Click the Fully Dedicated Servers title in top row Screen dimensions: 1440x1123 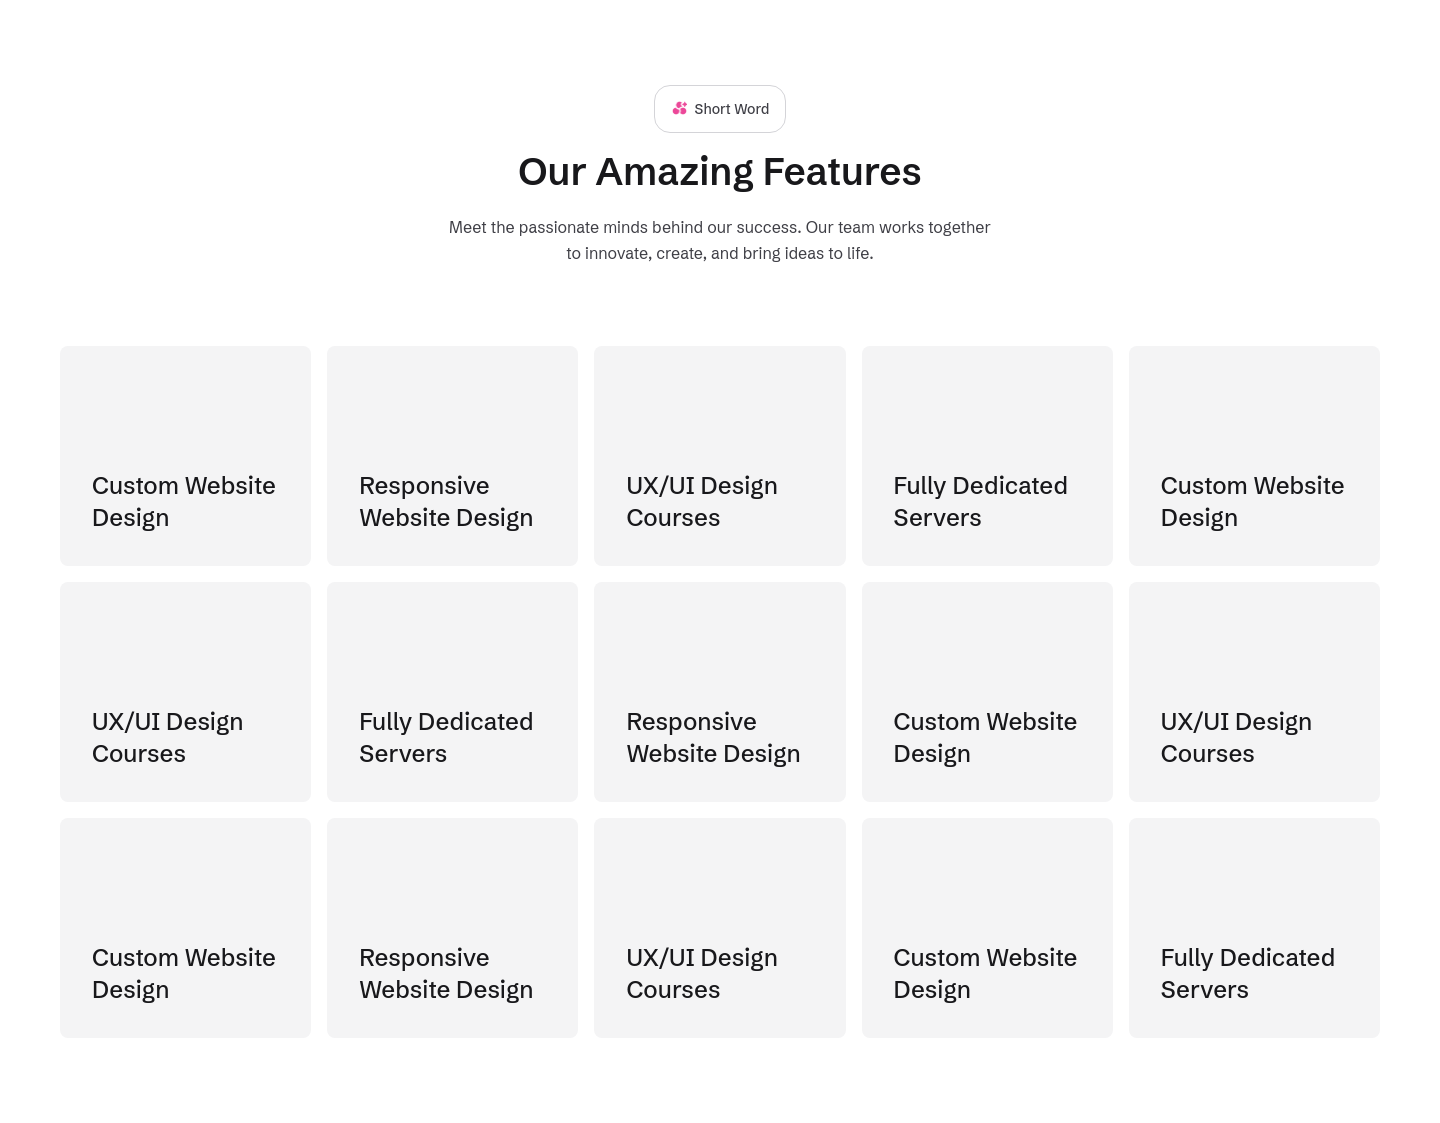tap(980, 501)
